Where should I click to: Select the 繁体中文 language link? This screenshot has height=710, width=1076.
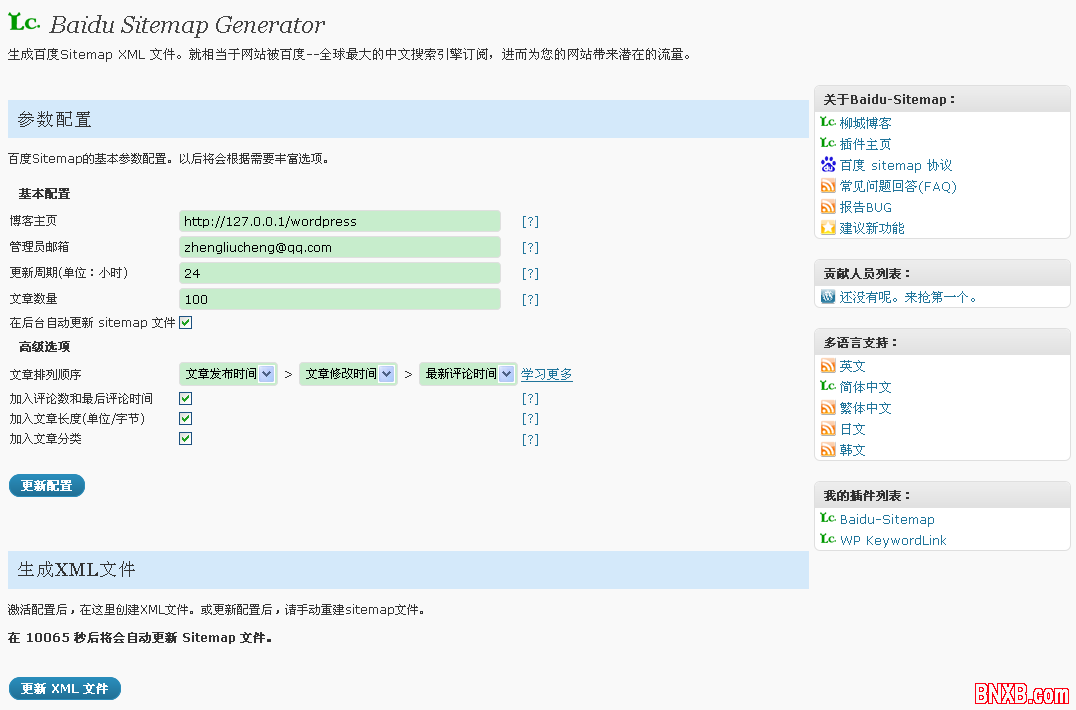[865, 408]
